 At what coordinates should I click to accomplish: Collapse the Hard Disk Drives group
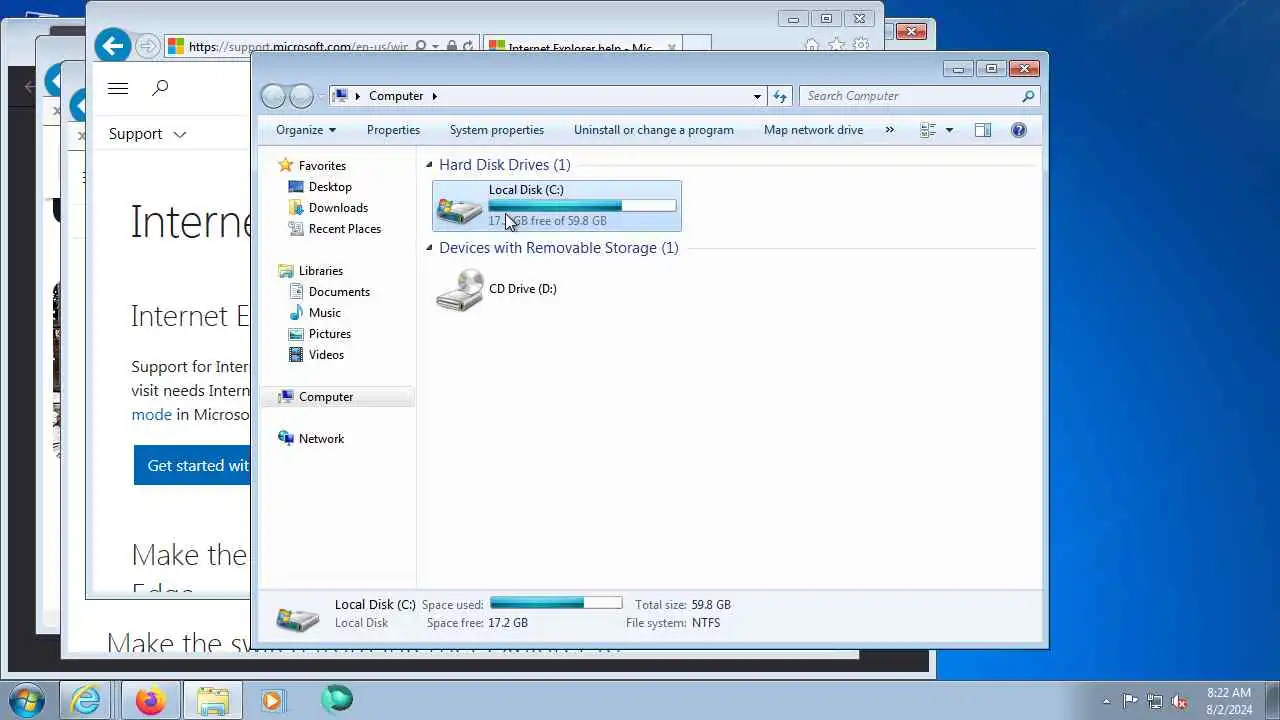pos(430,165)
